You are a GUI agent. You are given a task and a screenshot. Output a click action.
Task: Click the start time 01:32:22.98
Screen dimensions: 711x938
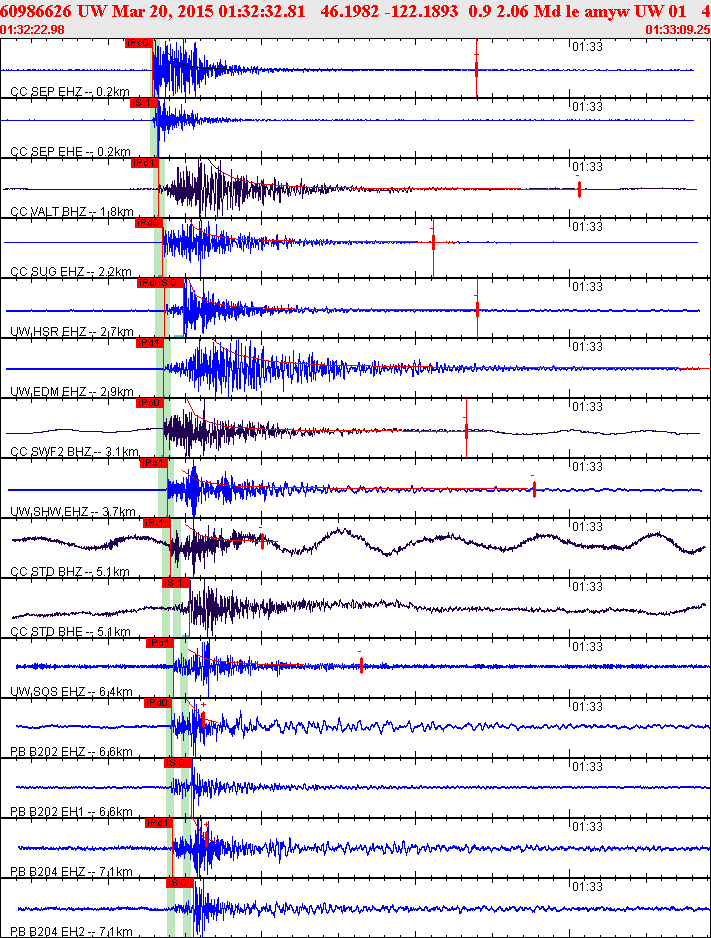coord(32,29)
